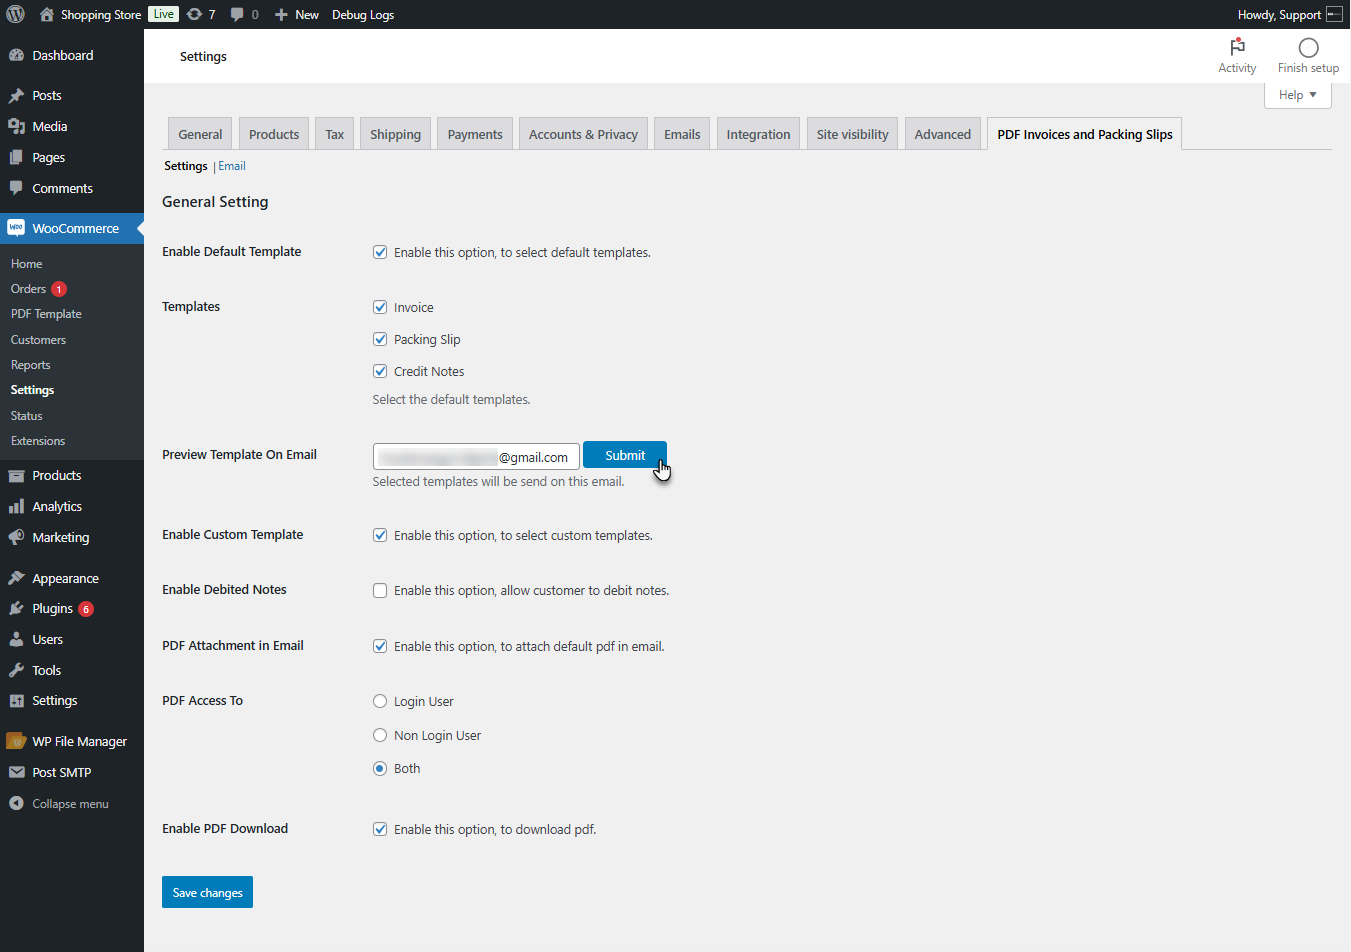
Task: Switch to the Shipping tab
Action: pyautogui.click(x=395, y=134)
